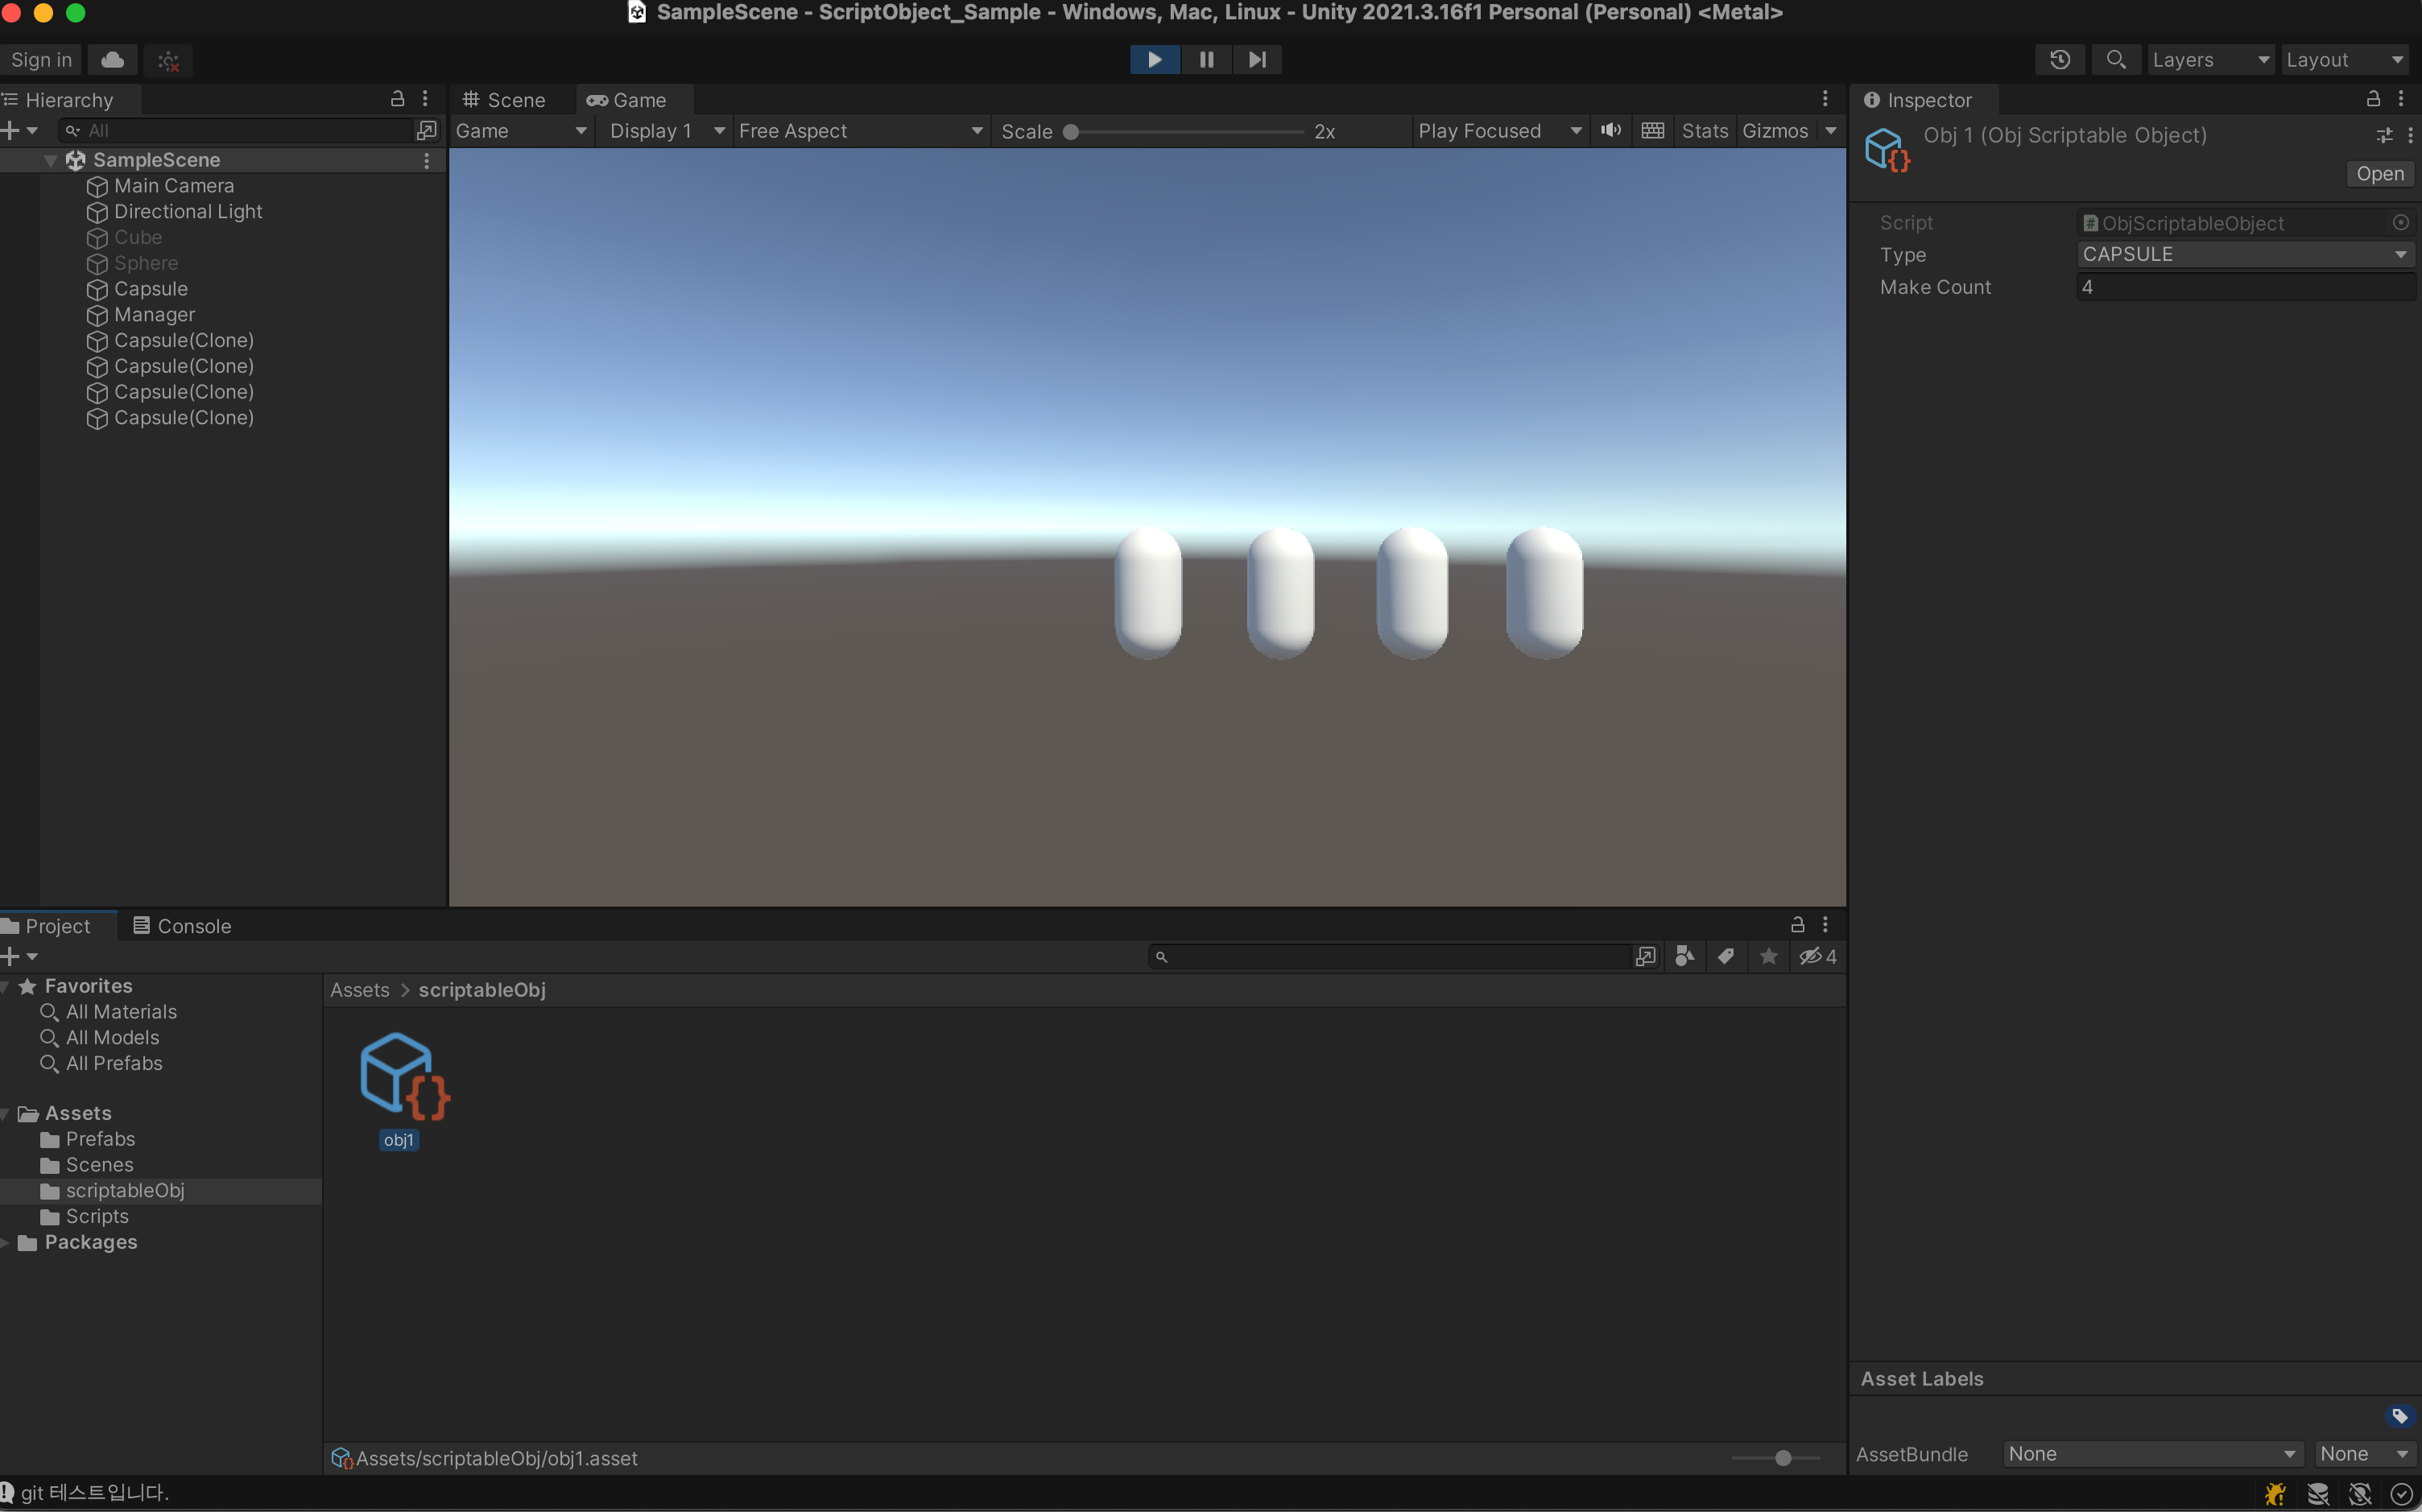Screen dimensions: 2422x1512
Task: Open the cloud services icon
Action: click(x=113, y=60)
